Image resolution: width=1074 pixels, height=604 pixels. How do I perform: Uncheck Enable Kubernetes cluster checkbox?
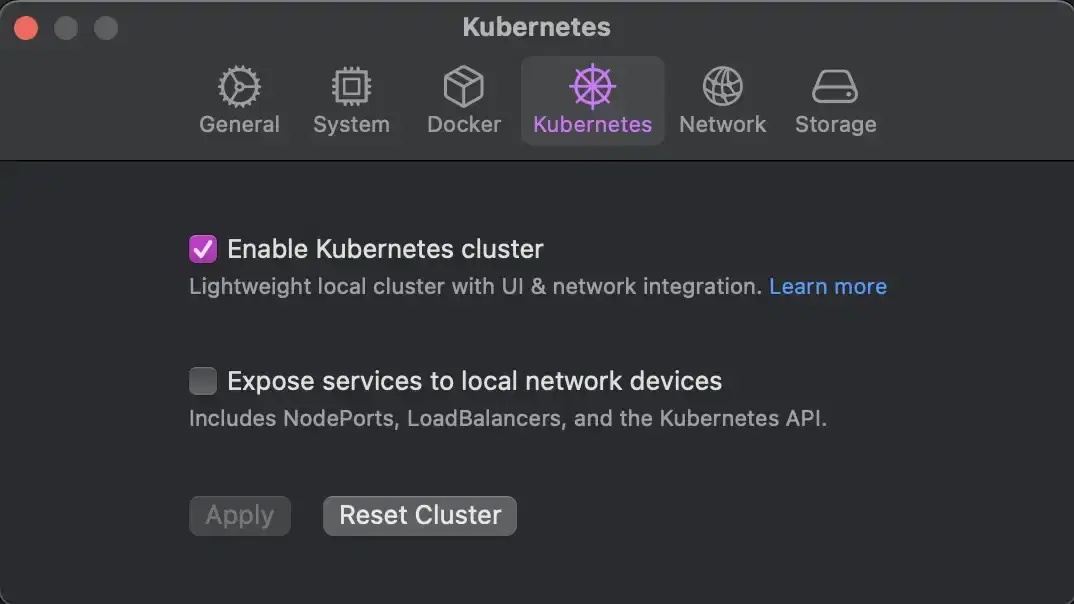[203, 249]
